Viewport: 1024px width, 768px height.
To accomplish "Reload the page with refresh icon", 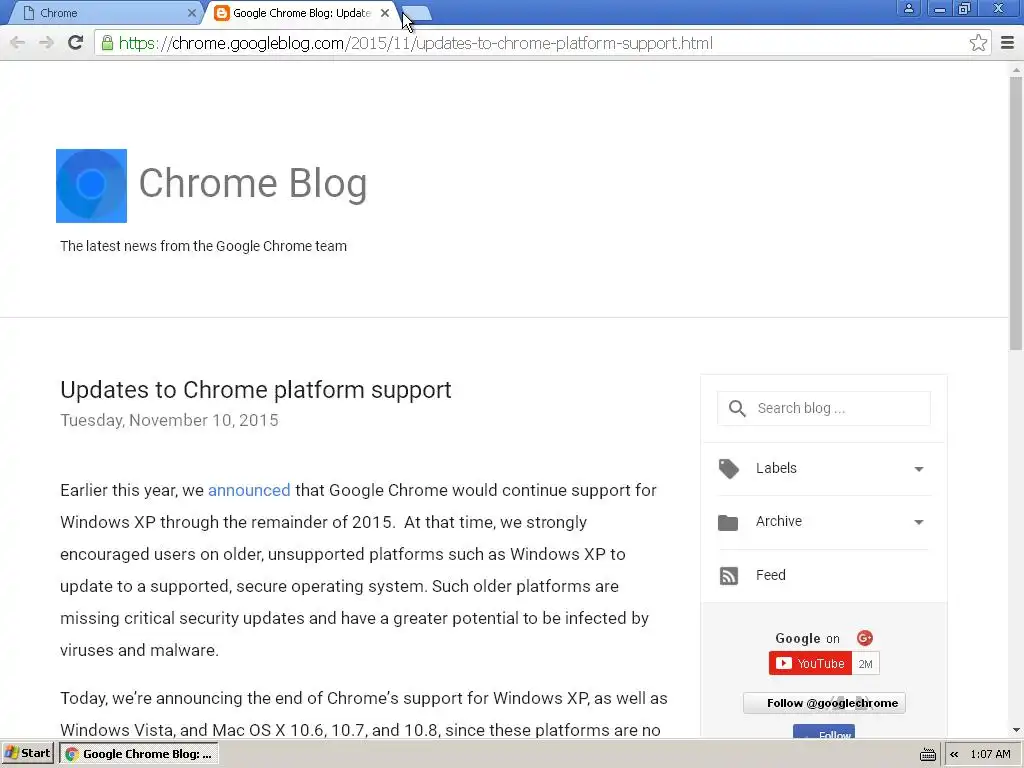I will point(76,43).
